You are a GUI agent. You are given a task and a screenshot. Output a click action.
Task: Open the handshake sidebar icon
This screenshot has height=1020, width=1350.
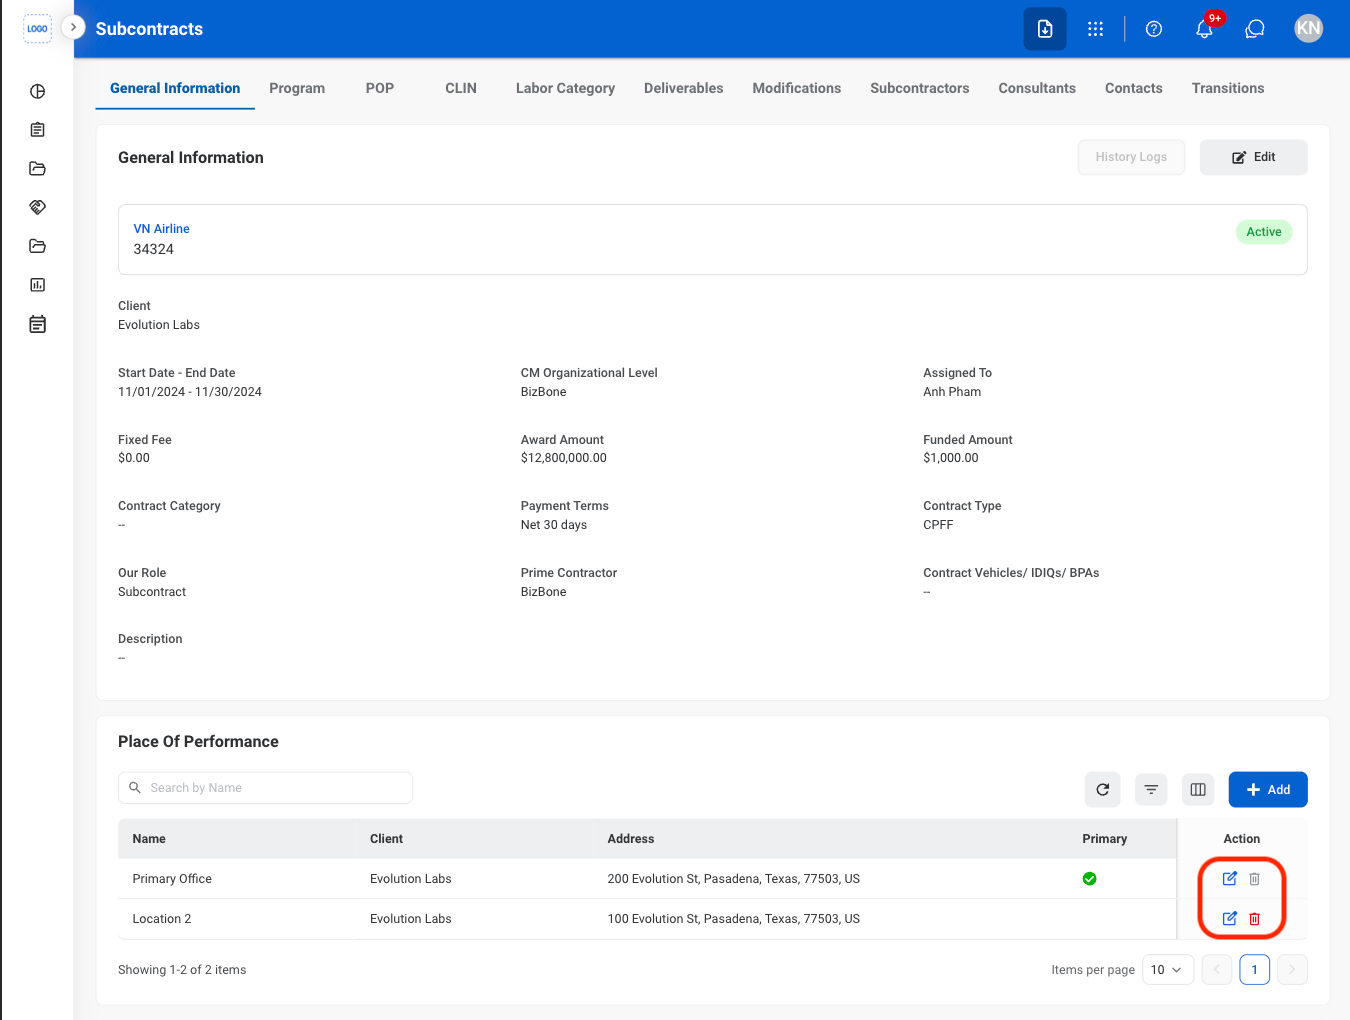click(x=38, y=207)
